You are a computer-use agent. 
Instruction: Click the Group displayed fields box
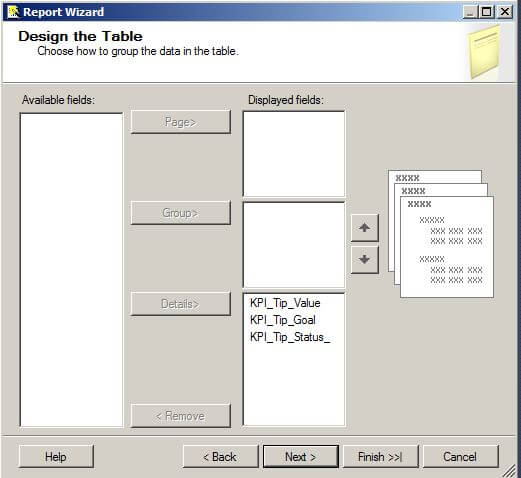pos(294,245)
